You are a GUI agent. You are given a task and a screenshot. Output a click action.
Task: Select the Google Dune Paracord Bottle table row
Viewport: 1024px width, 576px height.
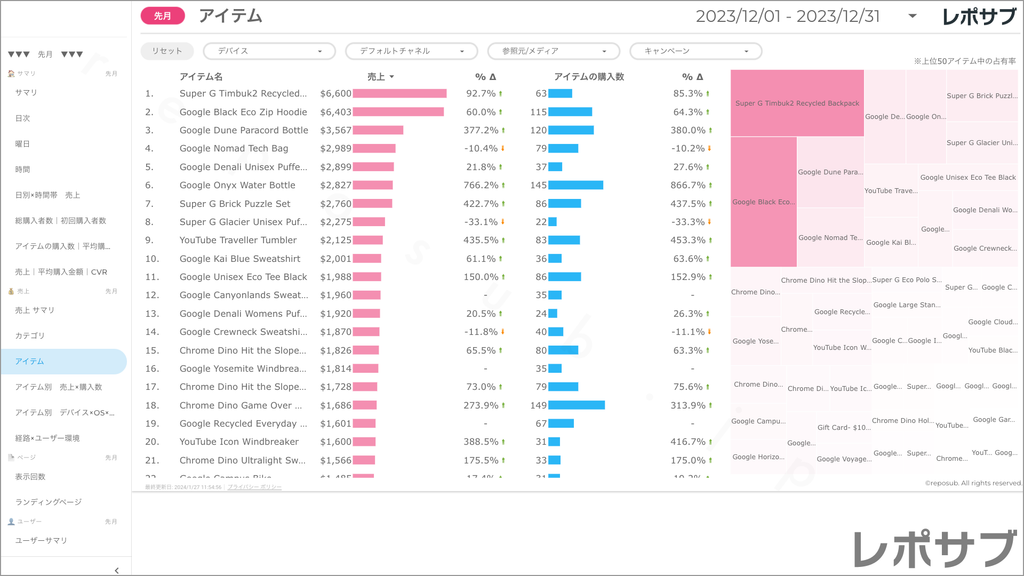[x=244, y=130]
